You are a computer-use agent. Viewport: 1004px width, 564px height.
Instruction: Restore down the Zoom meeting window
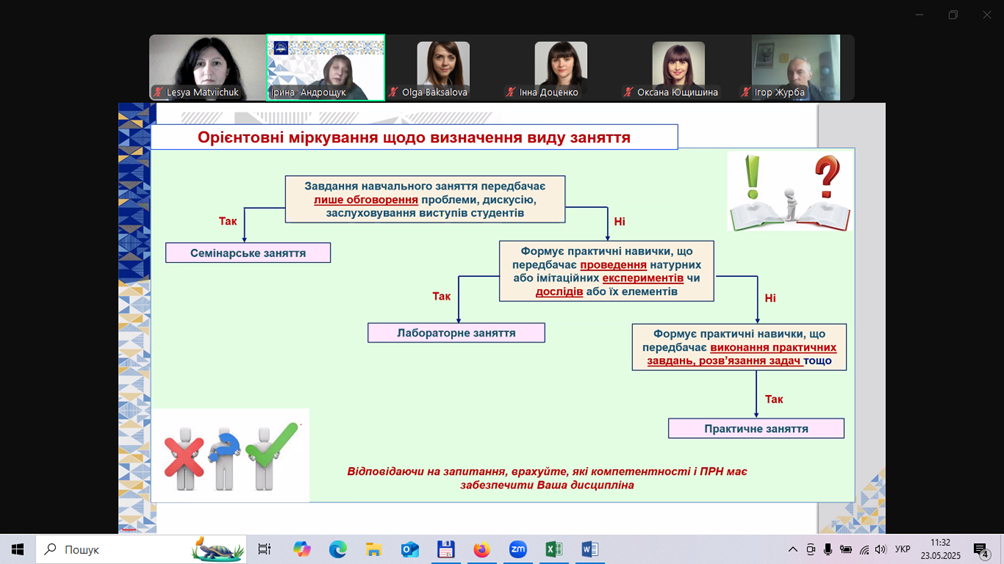point(953,15)
